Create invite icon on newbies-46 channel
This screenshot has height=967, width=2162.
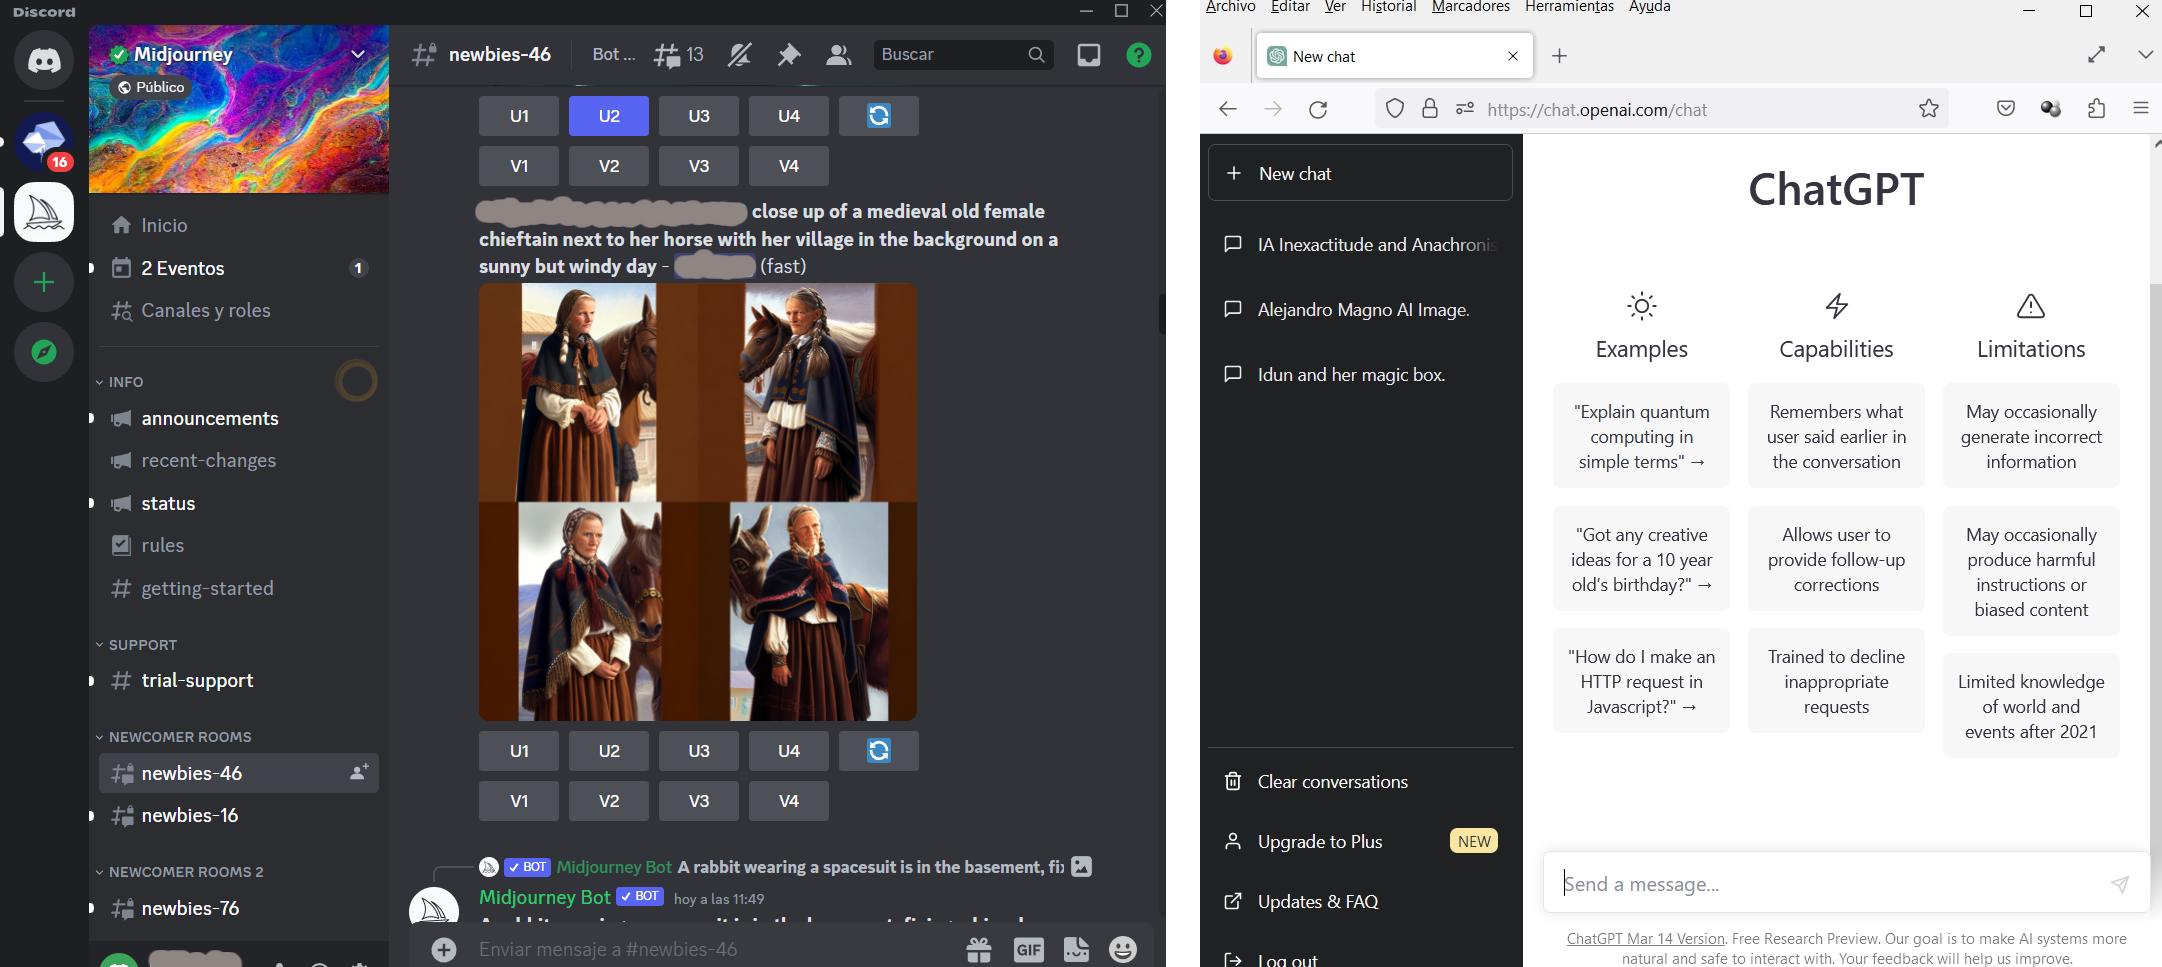358,773
